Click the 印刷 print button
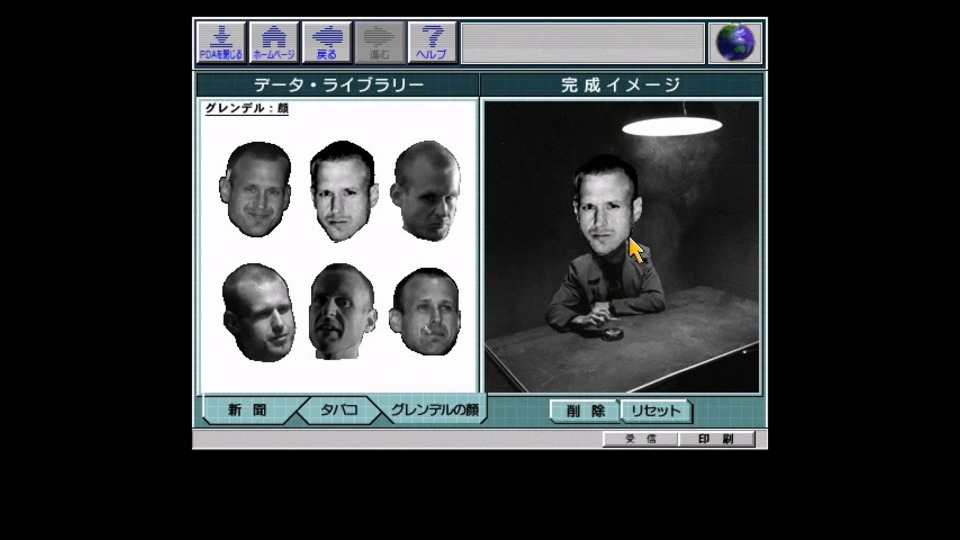The image size is (960, 540). click(x=716, y=439)
